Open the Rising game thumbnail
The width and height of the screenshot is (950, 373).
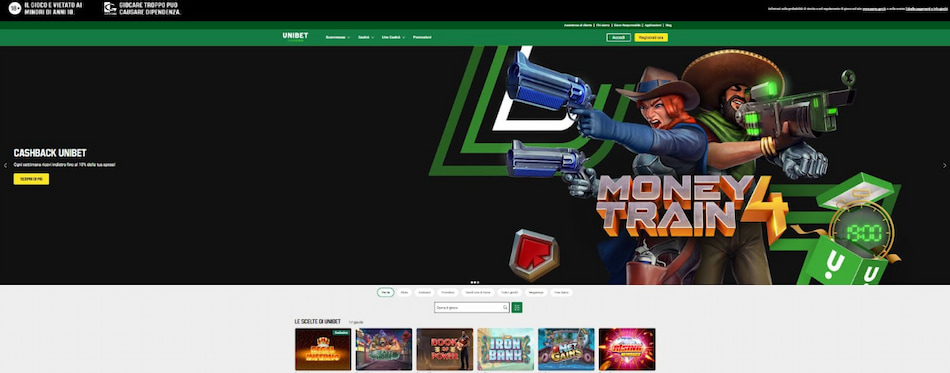(627, 349)
